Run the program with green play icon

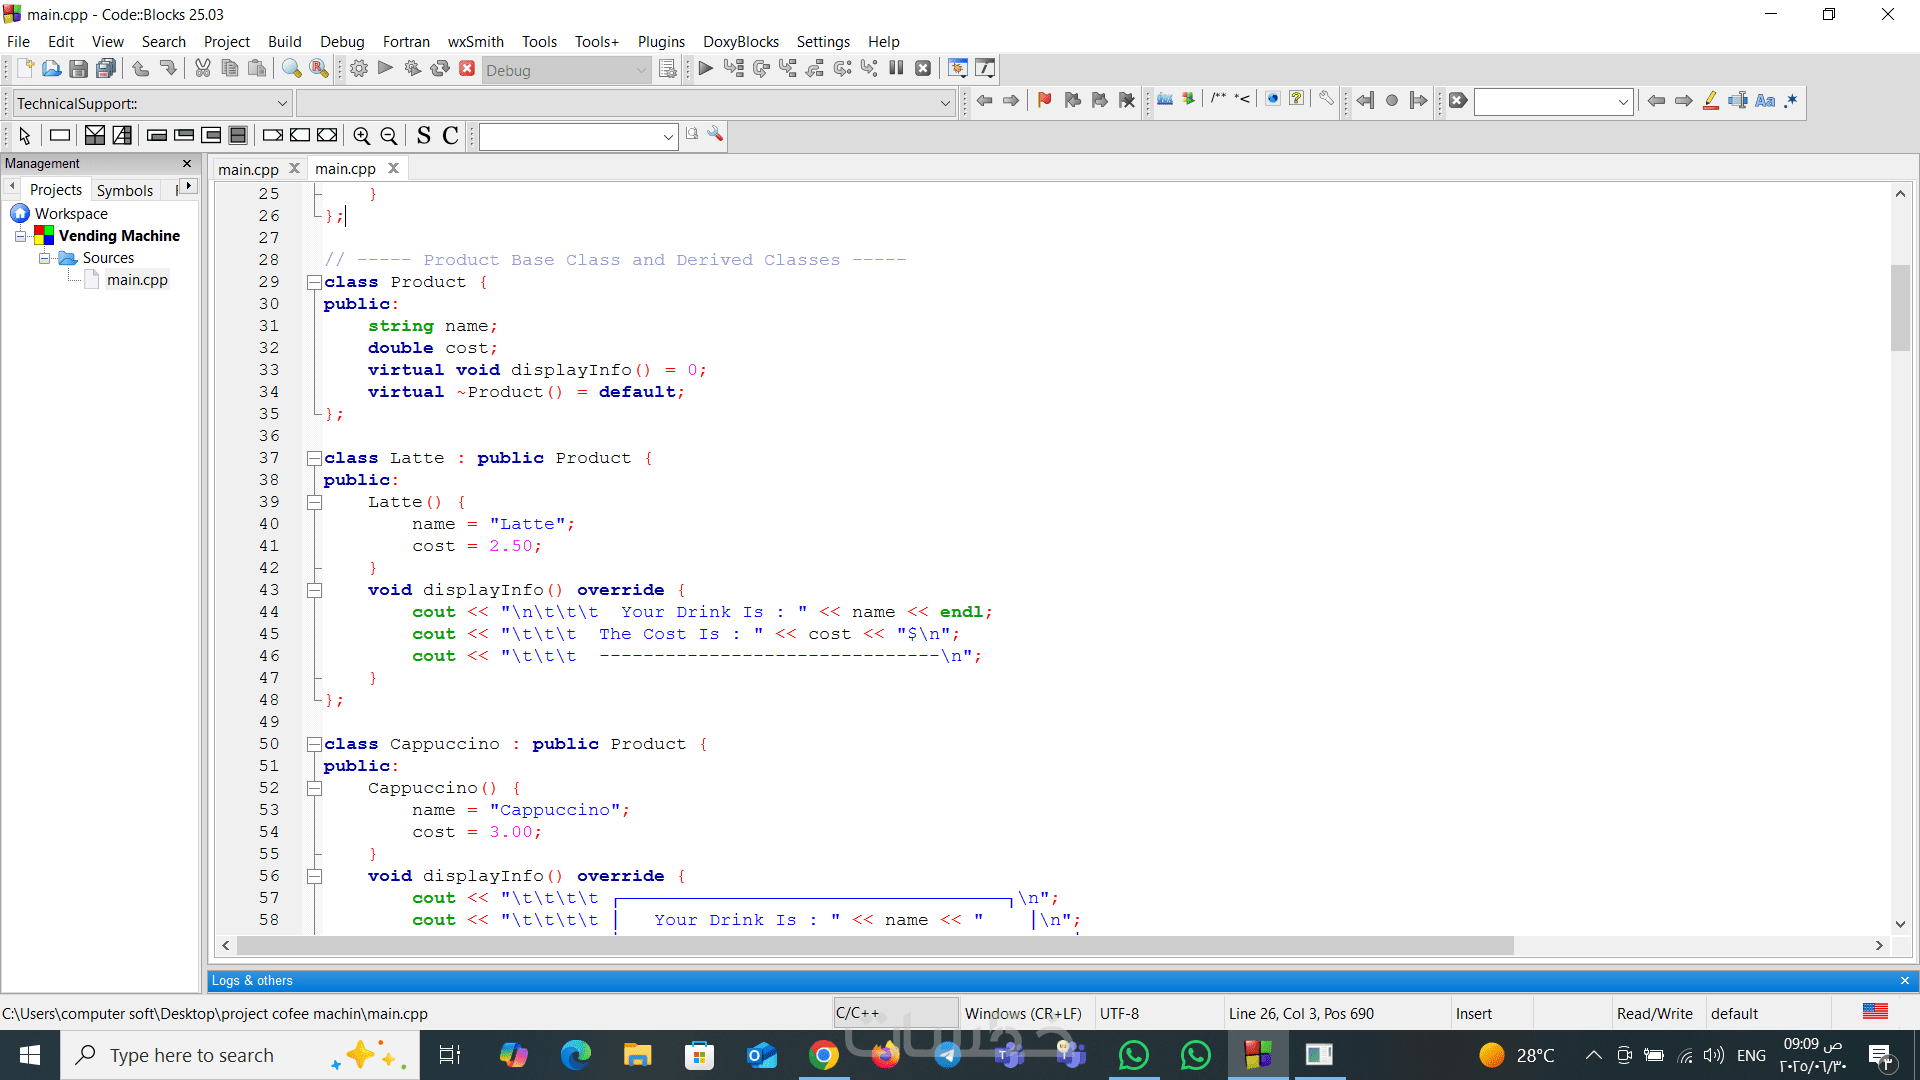385,69
